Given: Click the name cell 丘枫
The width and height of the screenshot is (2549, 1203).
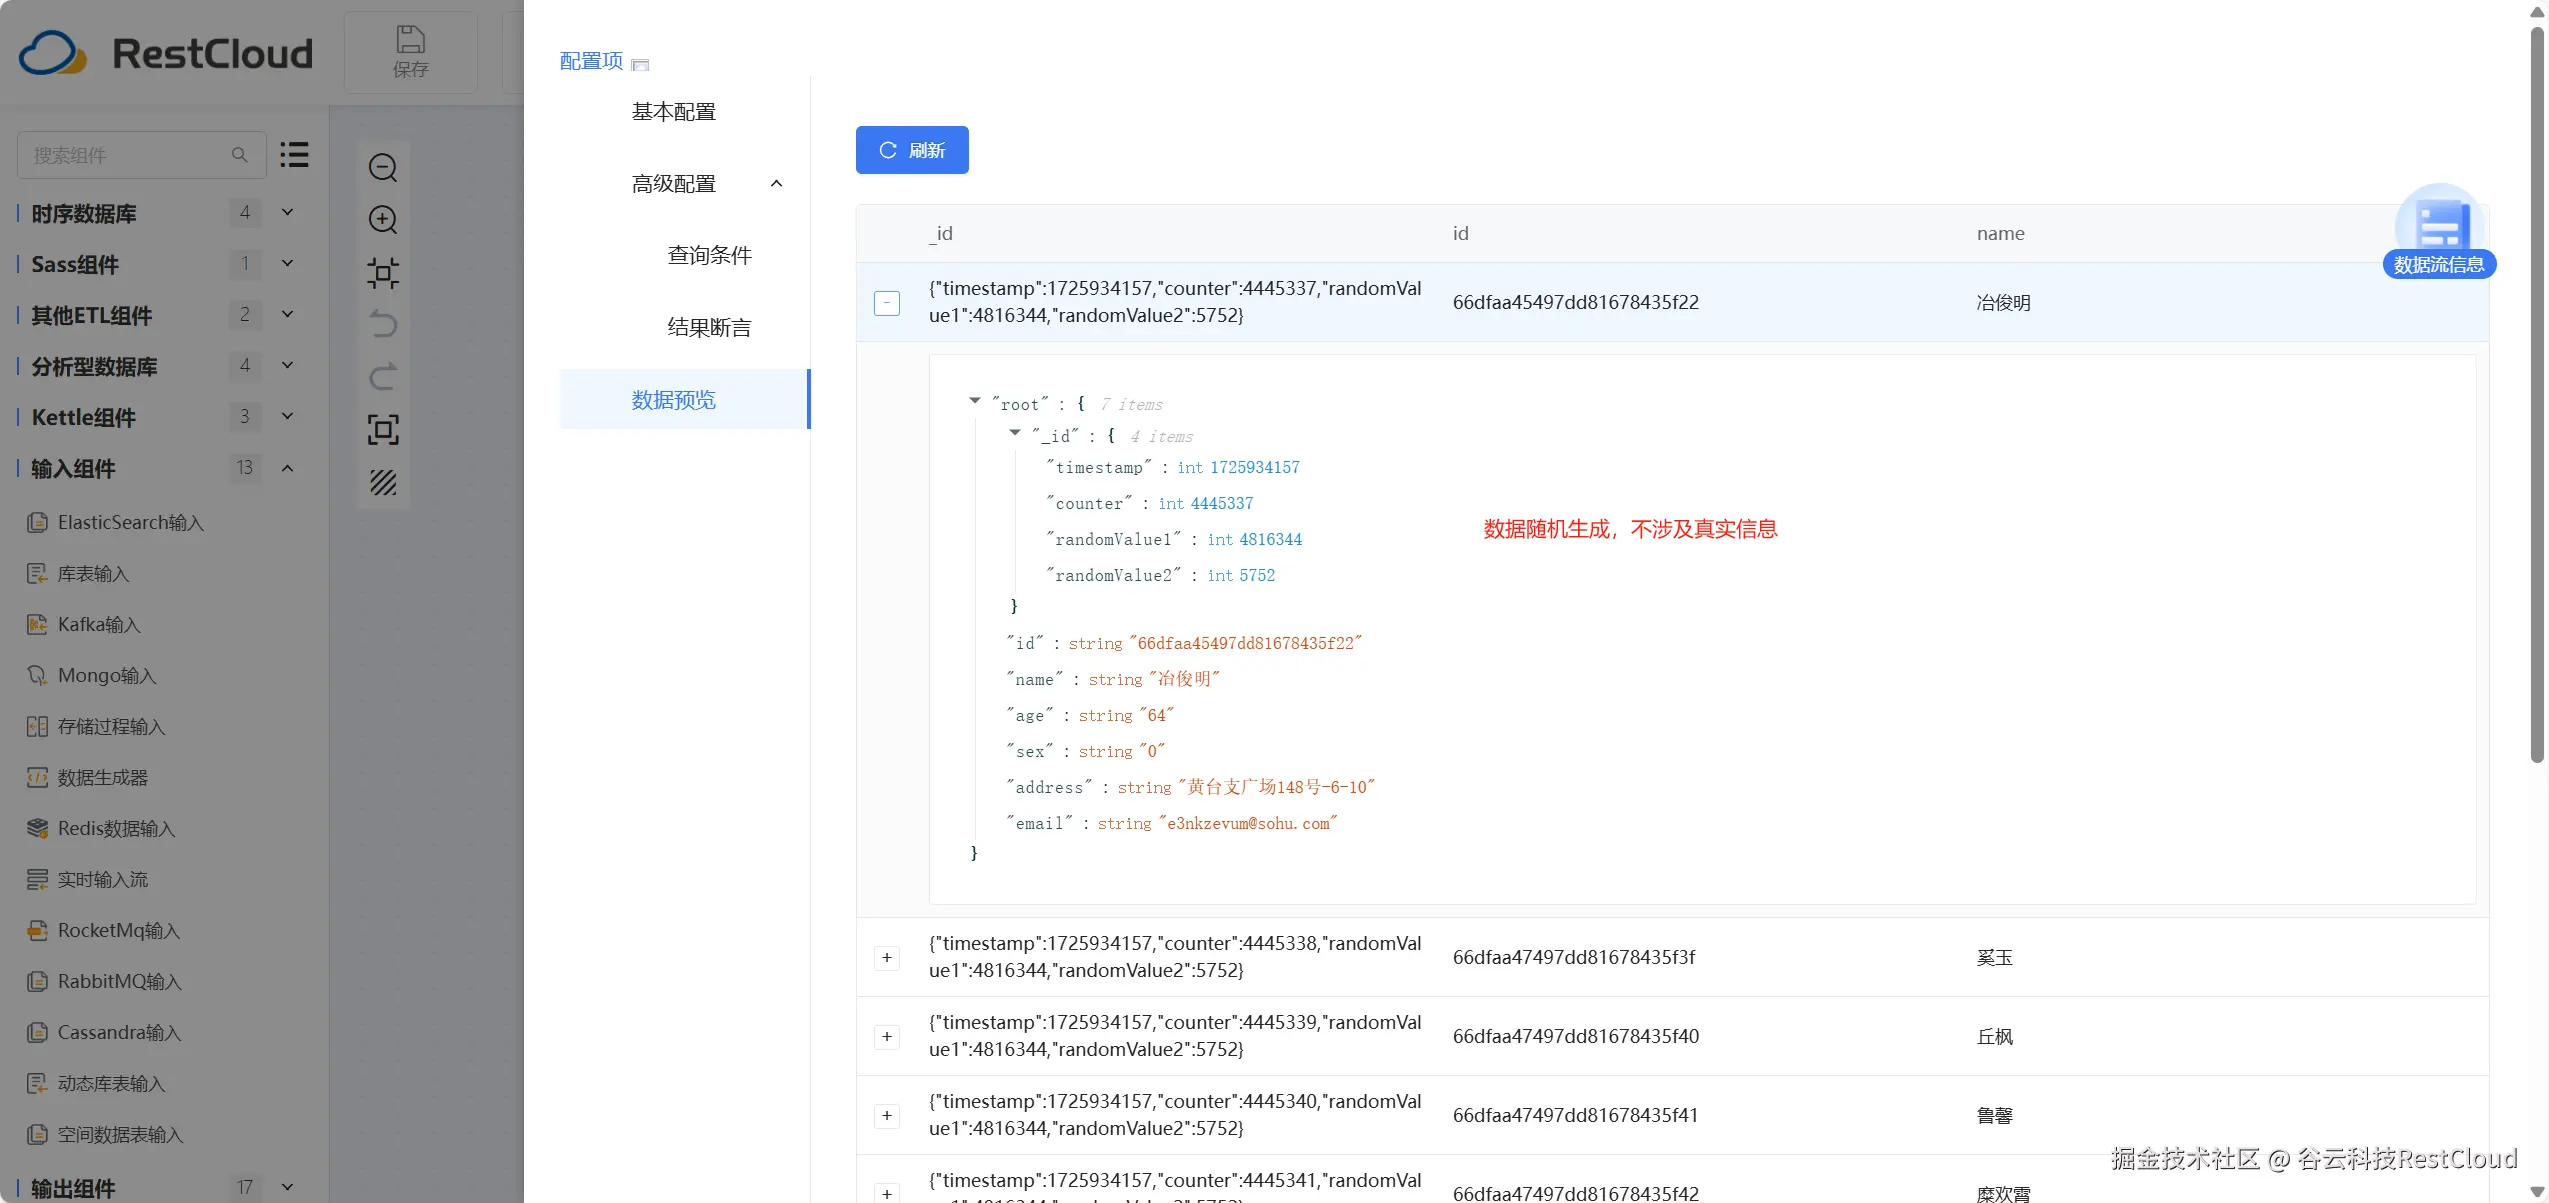Looking at the screenshot, I should coord(1994,1036).
